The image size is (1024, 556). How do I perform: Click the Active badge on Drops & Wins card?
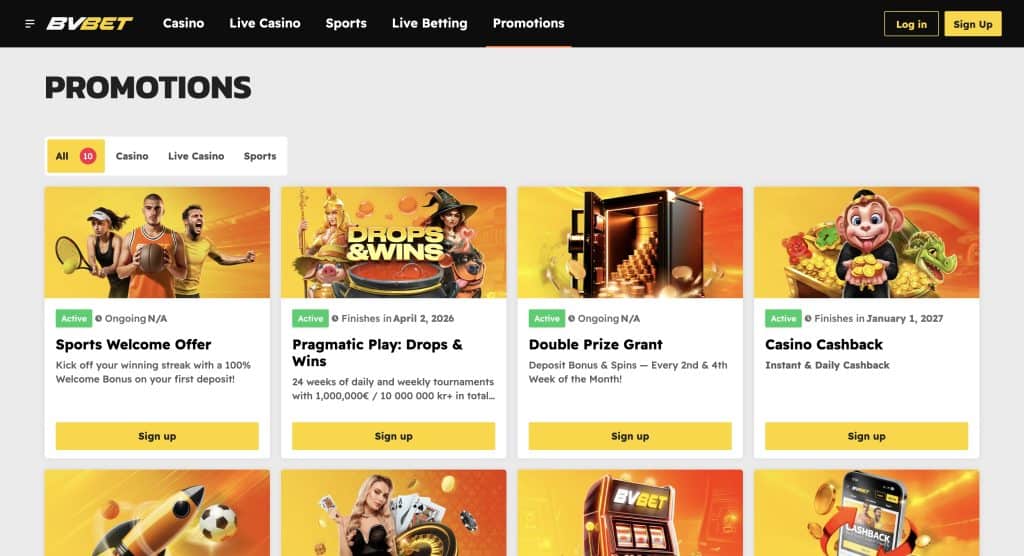click(x=310, y=318)
